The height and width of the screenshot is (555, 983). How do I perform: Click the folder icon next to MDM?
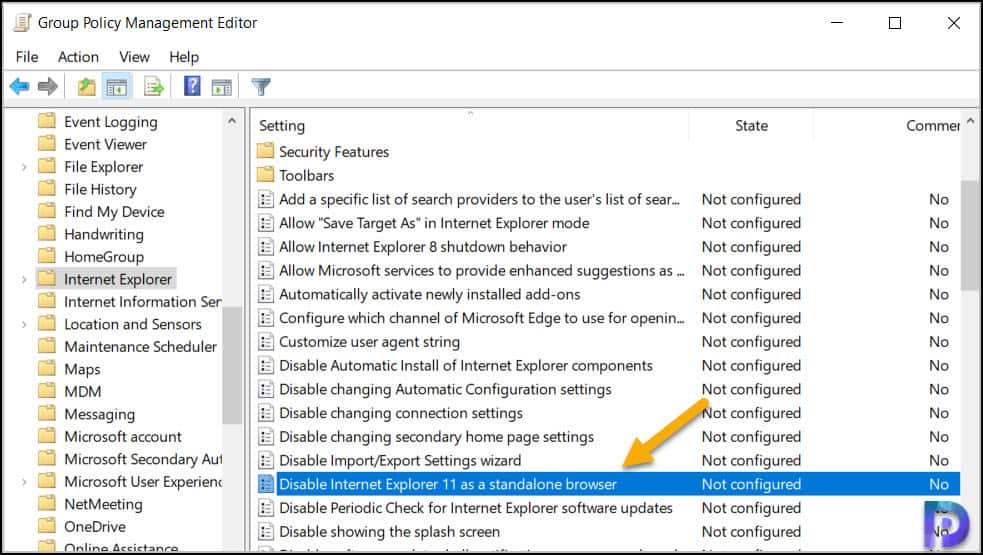click(47, 391)
